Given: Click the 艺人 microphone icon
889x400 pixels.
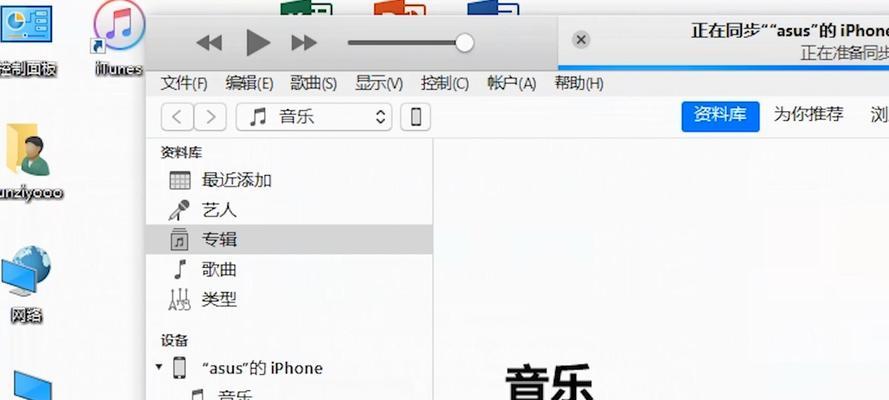Looking at the screenshot, I should (x=179, y=210).
